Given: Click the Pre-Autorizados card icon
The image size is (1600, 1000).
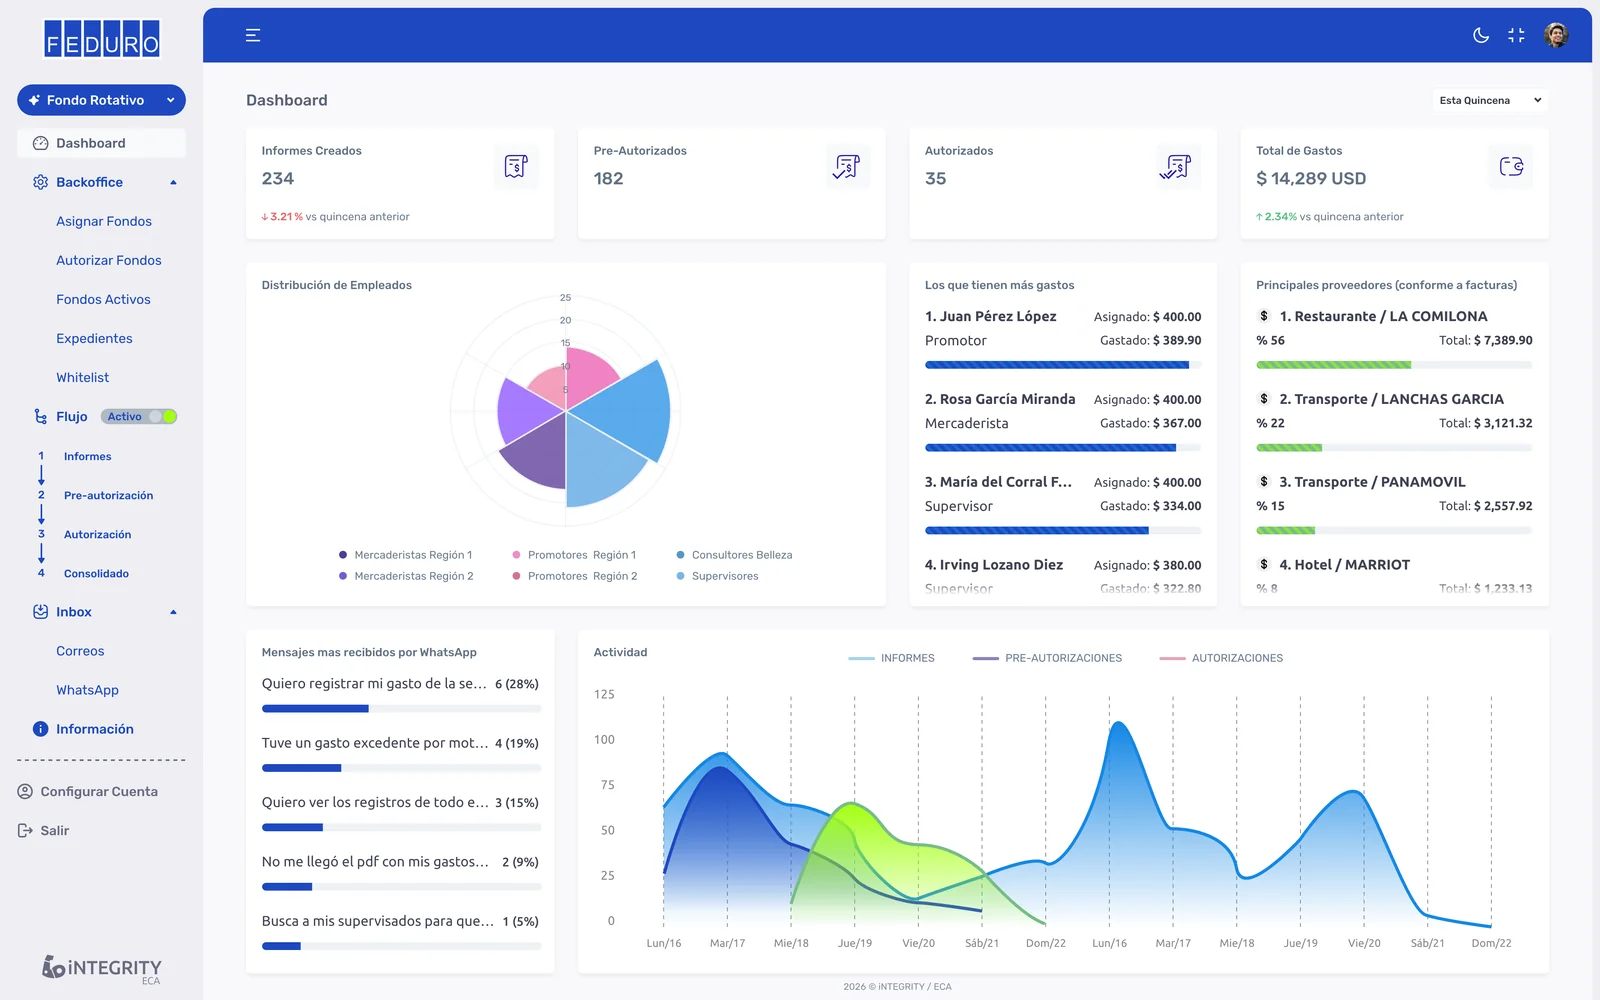Looking at the screenshot, I should (847, 166).
